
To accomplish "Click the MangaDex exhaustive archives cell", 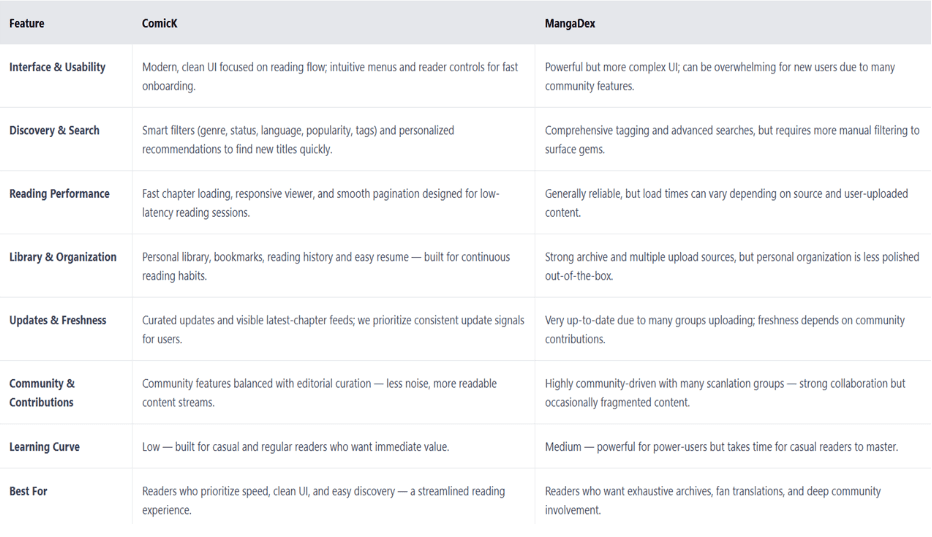I will pos(713,500).
